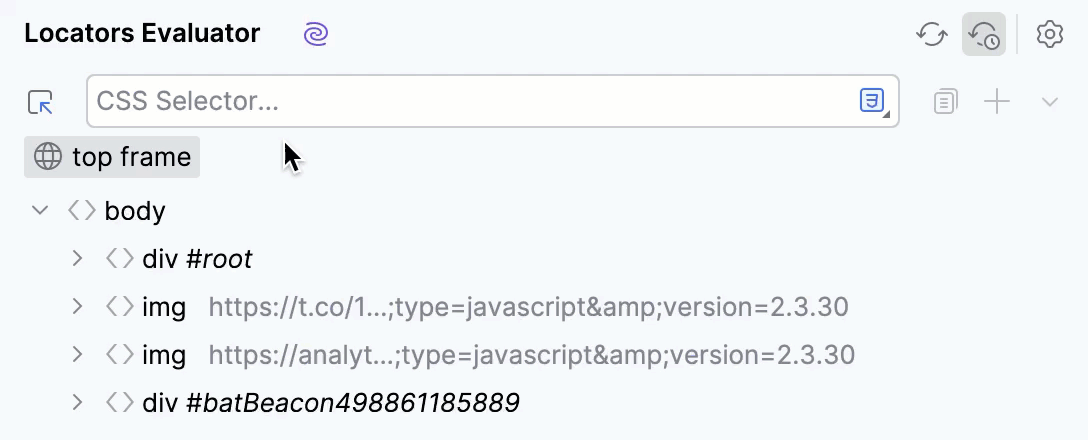This screenshot has width=1088, height=440.
Task: Click the CSS3 locator type icon
Action: (x=873, y=101)
